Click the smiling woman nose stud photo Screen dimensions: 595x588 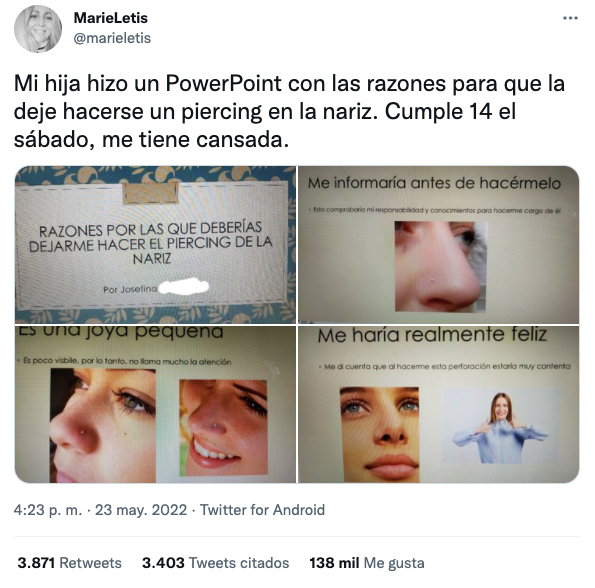224,428
